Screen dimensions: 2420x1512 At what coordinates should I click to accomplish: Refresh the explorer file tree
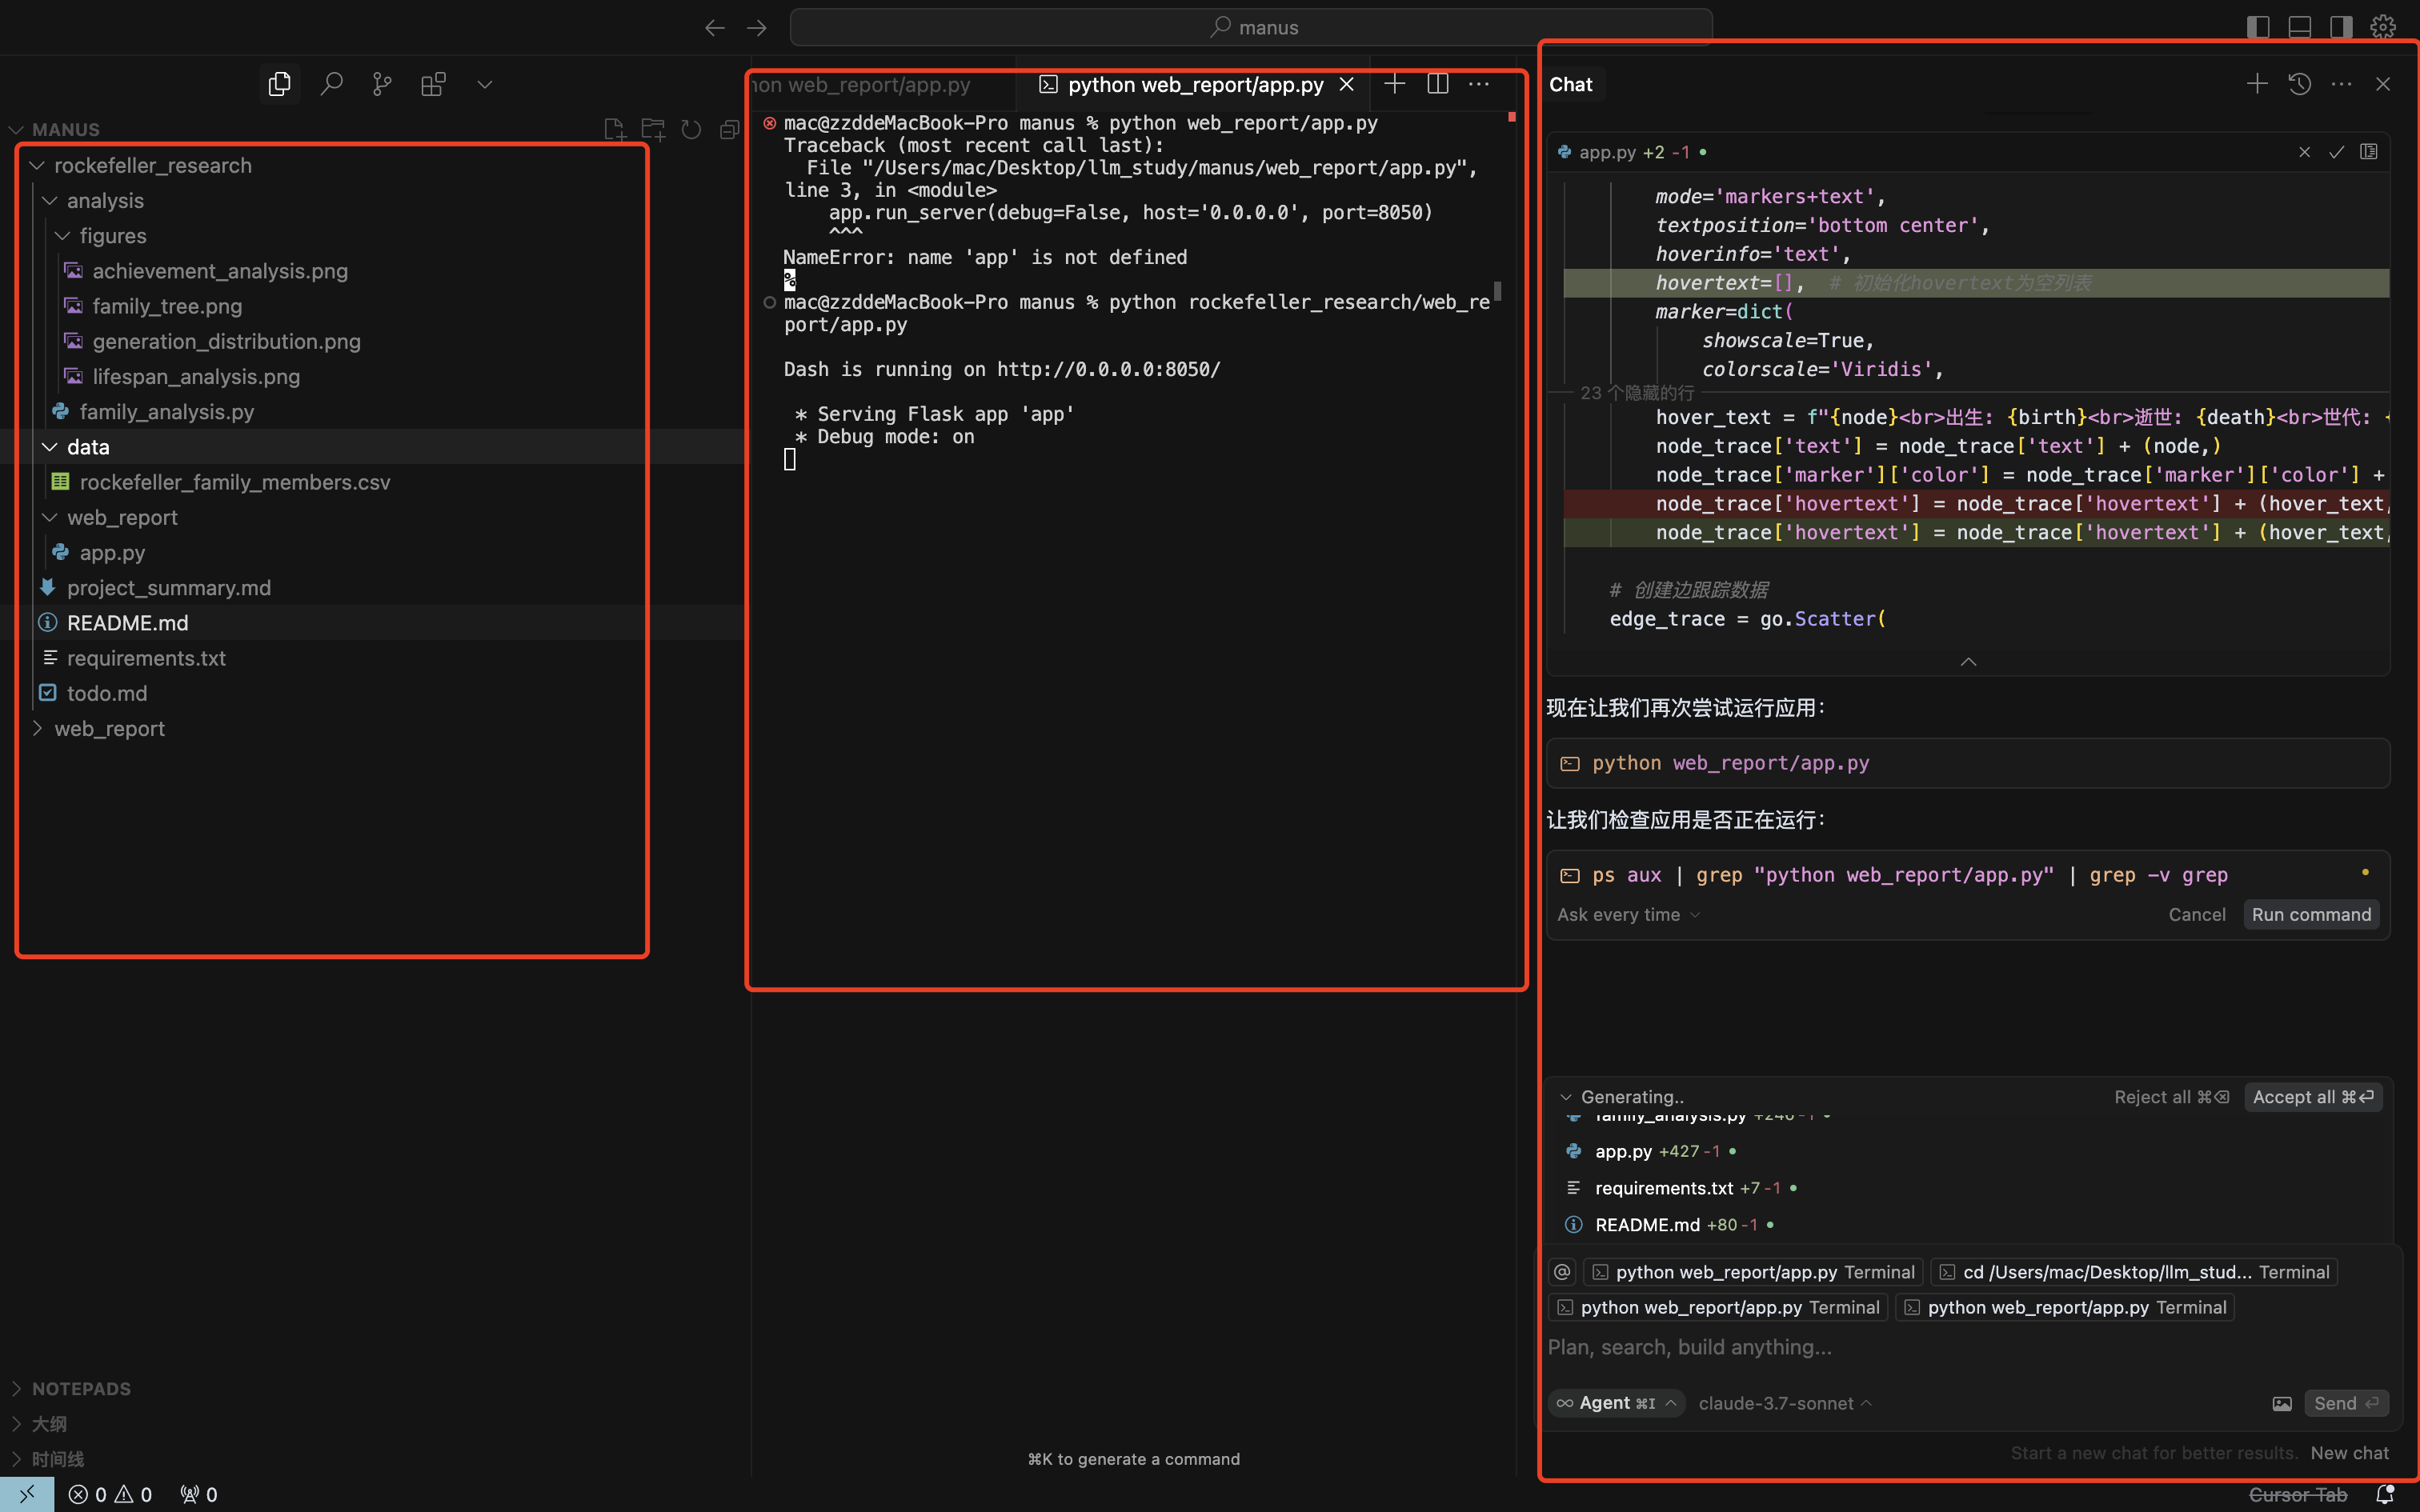pos(691,129)
